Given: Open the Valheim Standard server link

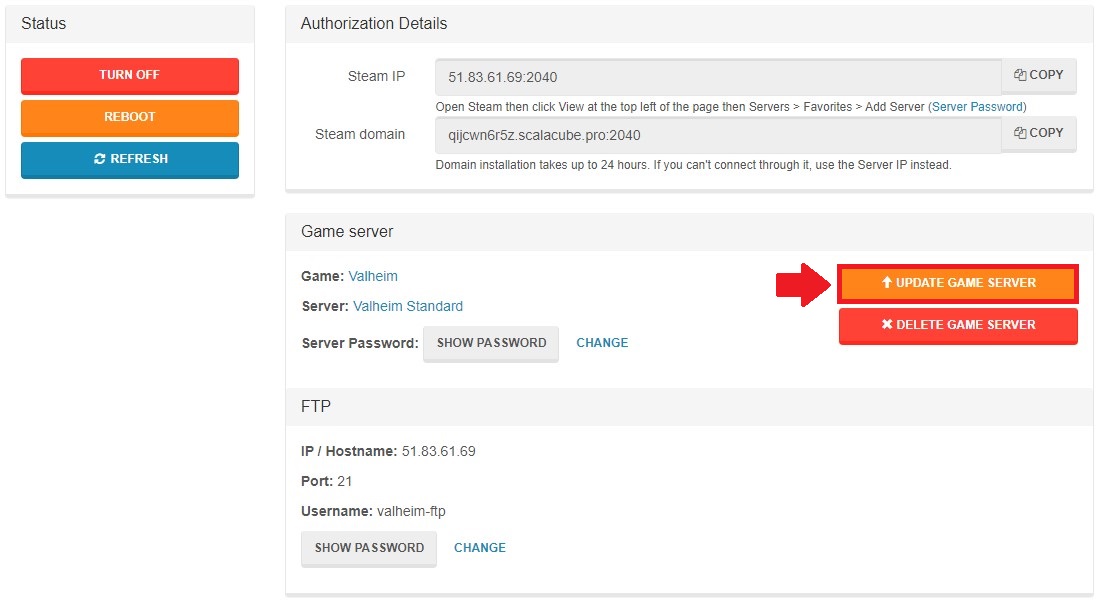Looking at the screenshot, I should pos(408,306).
